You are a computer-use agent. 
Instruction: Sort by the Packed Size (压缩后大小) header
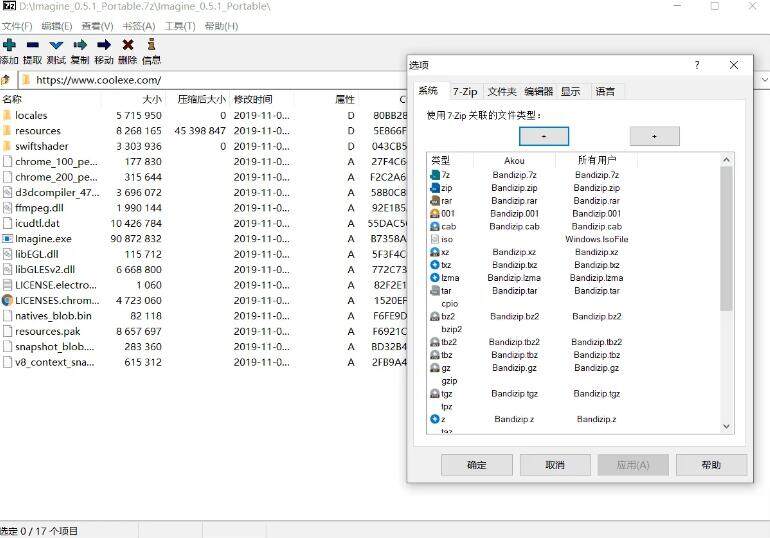(x=197, y=99)
